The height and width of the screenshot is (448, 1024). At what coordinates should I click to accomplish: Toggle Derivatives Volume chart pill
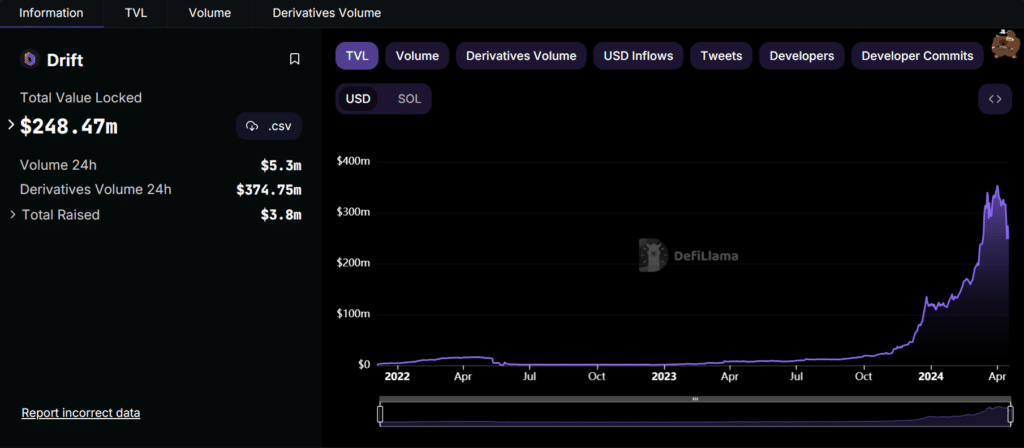click(521, 56)
